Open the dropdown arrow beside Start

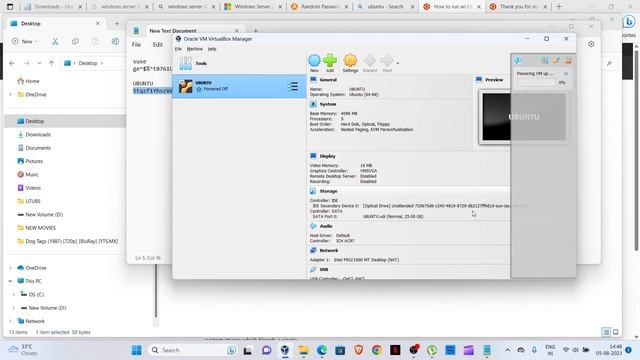[x=398, y=63]
